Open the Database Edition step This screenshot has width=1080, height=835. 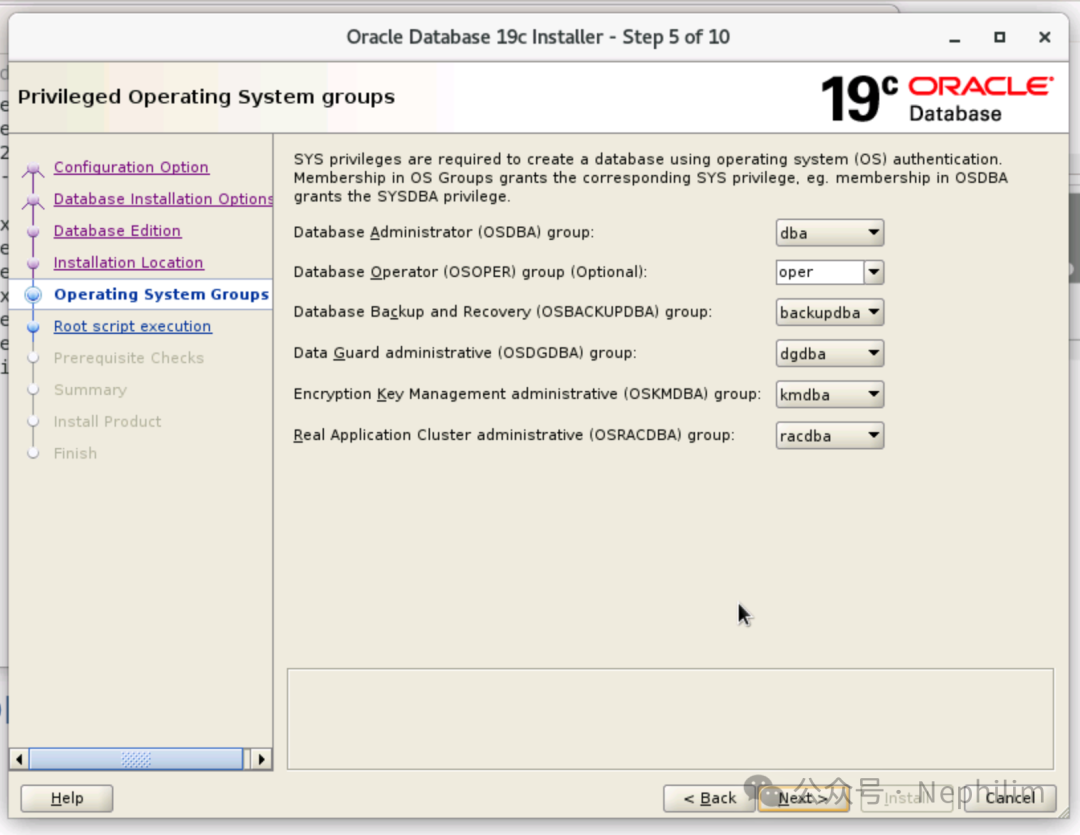[x=117, y=230]
